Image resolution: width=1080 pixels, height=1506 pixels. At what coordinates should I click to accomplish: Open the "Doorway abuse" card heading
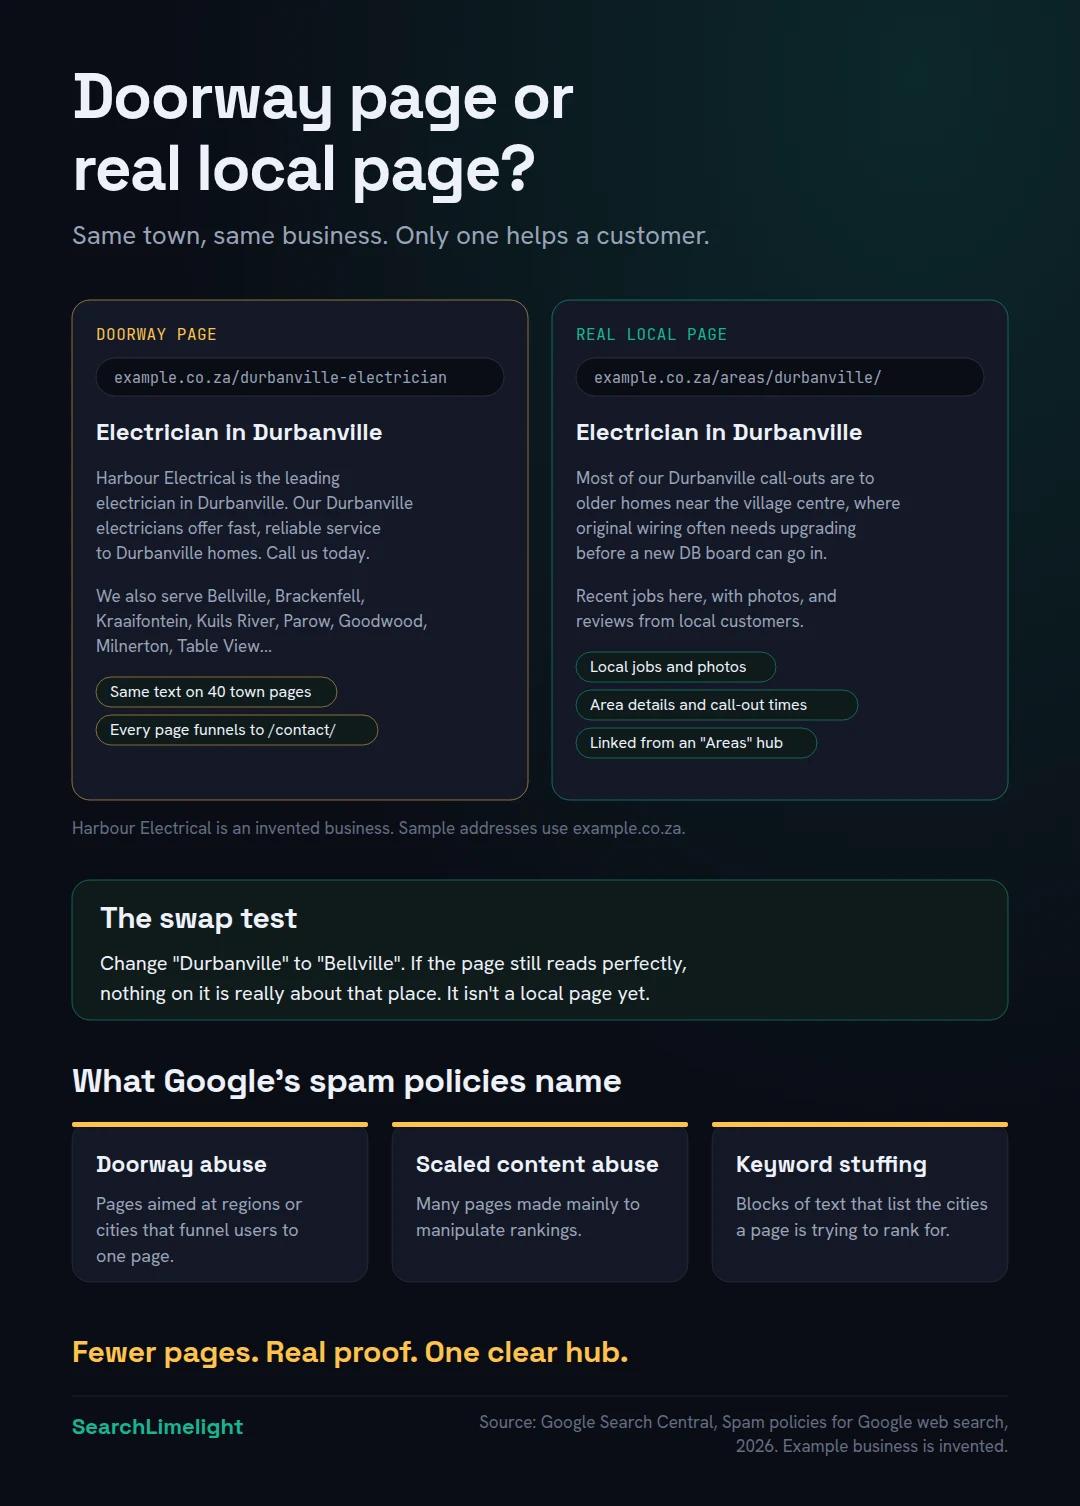[x=181, y=1164]
